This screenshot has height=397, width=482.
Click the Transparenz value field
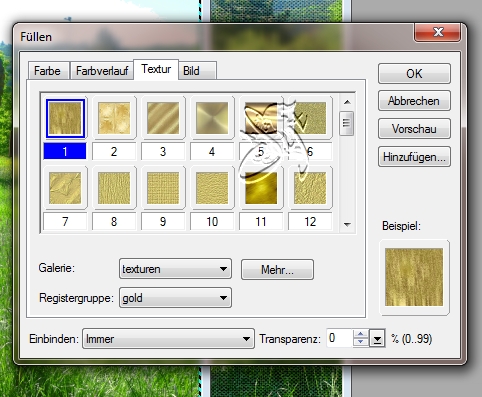(x=340, y=338)
